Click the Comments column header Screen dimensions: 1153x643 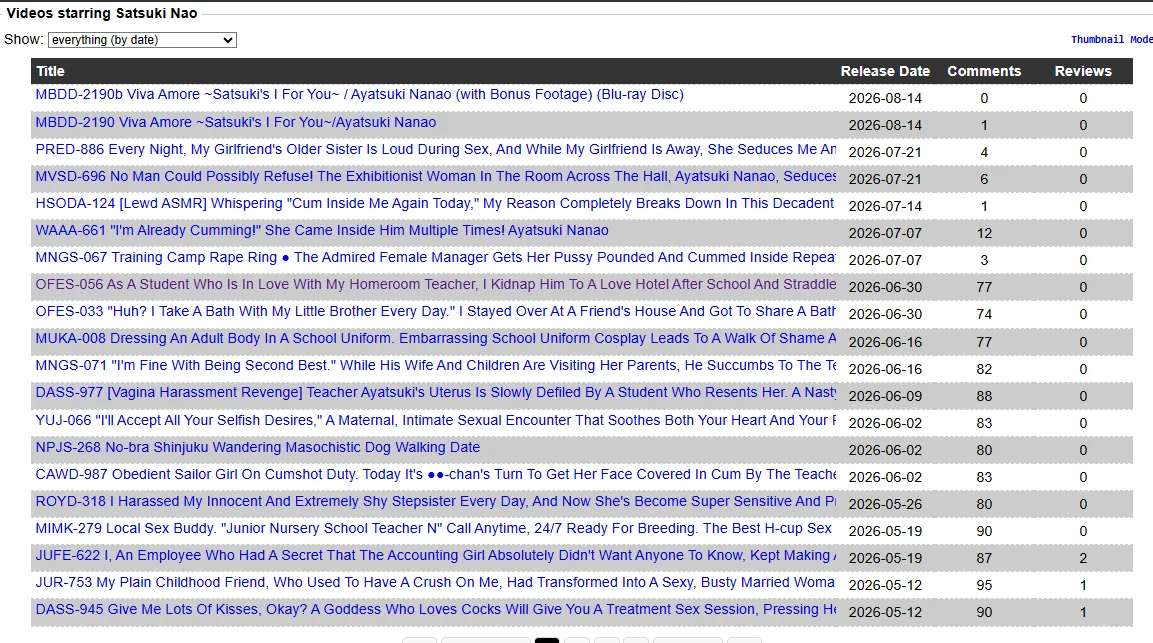[x=984, y=71]
